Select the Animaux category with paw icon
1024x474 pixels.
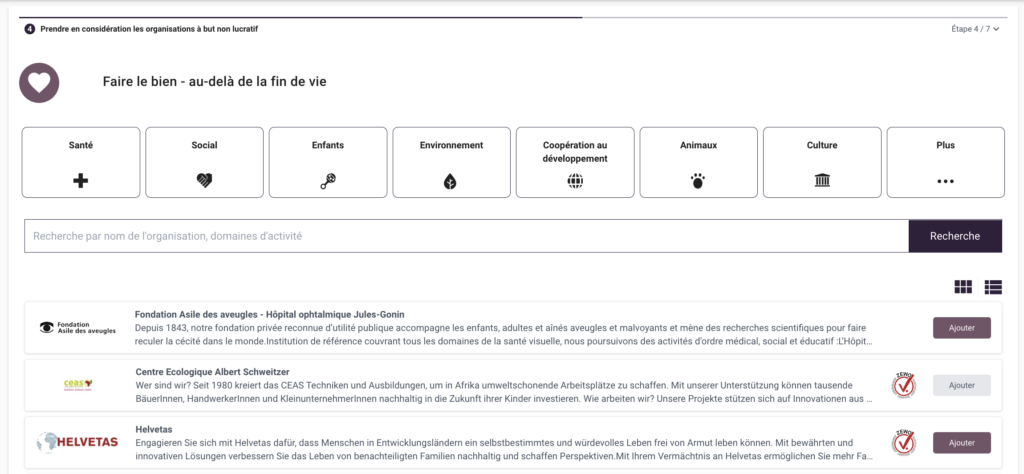click(698, 162)
